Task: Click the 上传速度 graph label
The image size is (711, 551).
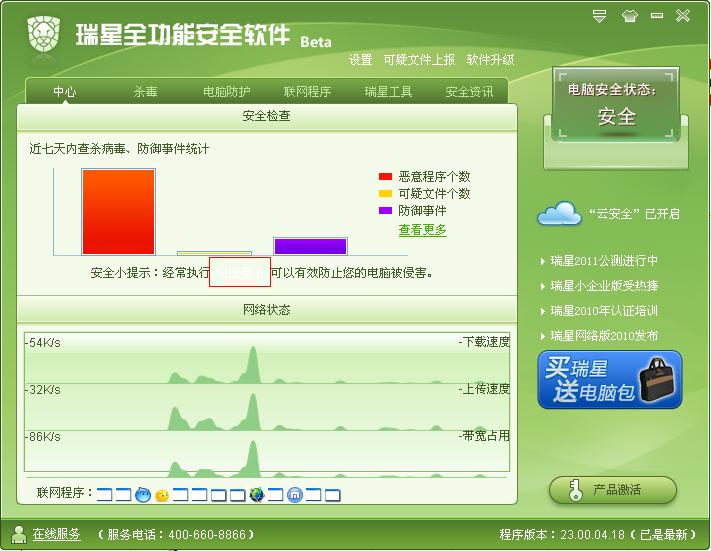Action: (484, 389)
